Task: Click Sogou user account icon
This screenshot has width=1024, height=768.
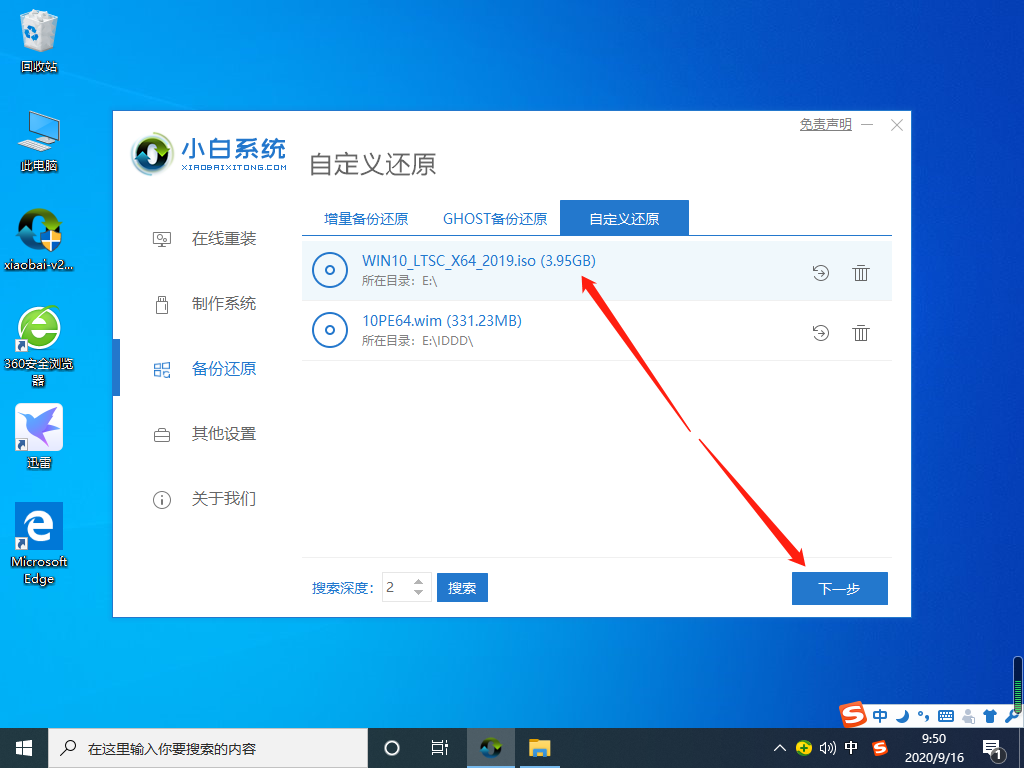Action: coord(968,716)
